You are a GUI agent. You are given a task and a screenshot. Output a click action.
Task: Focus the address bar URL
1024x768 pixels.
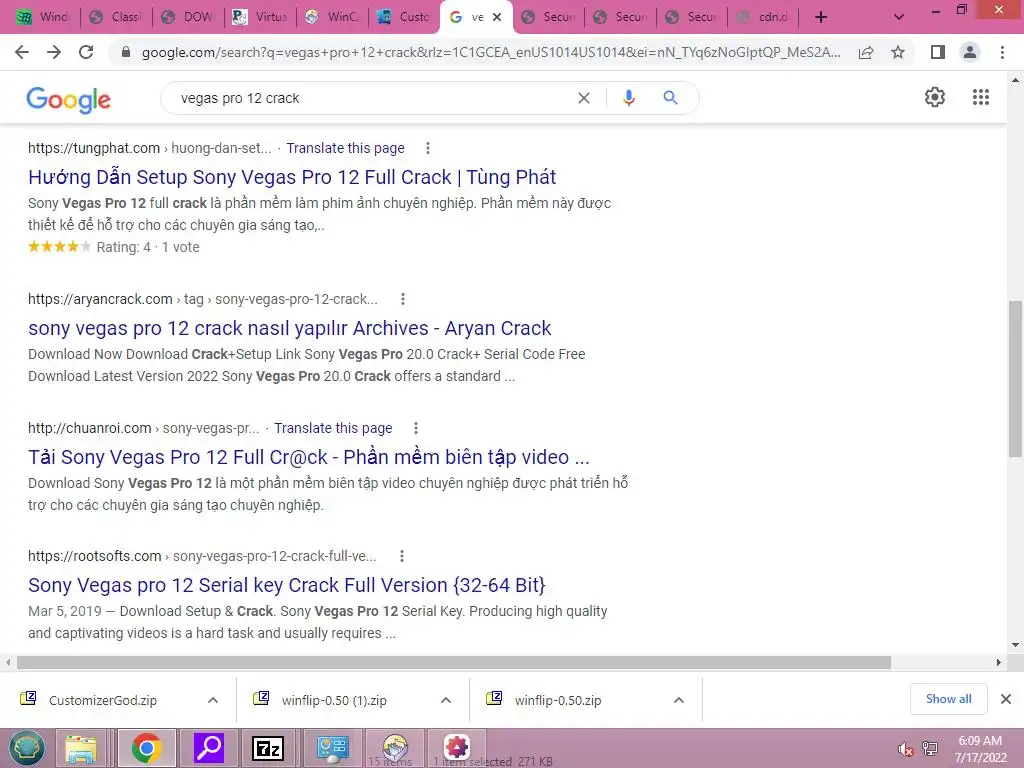(491, 52)
